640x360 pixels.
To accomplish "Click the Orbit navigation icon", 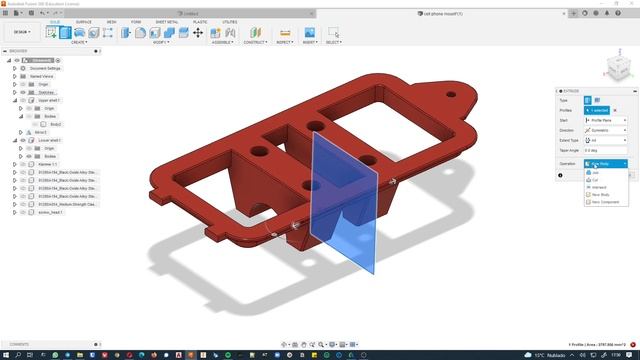I will (x=284, y=344).
